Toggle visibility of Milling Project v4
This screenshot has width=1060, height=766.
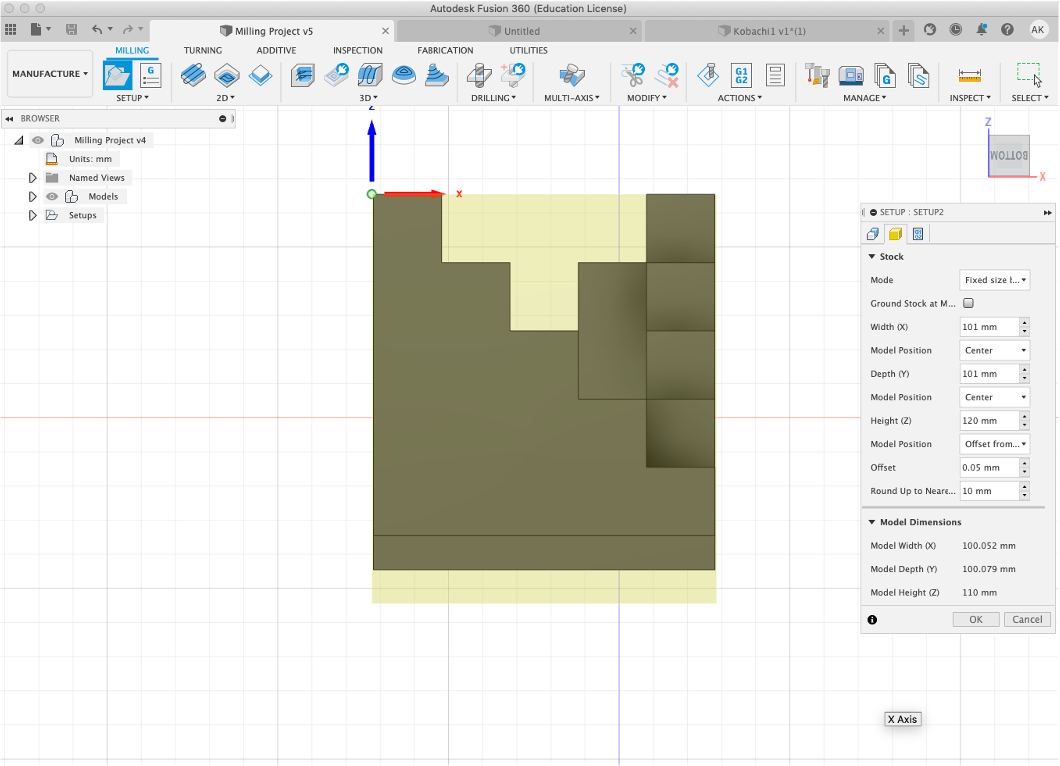pos(38,140)
